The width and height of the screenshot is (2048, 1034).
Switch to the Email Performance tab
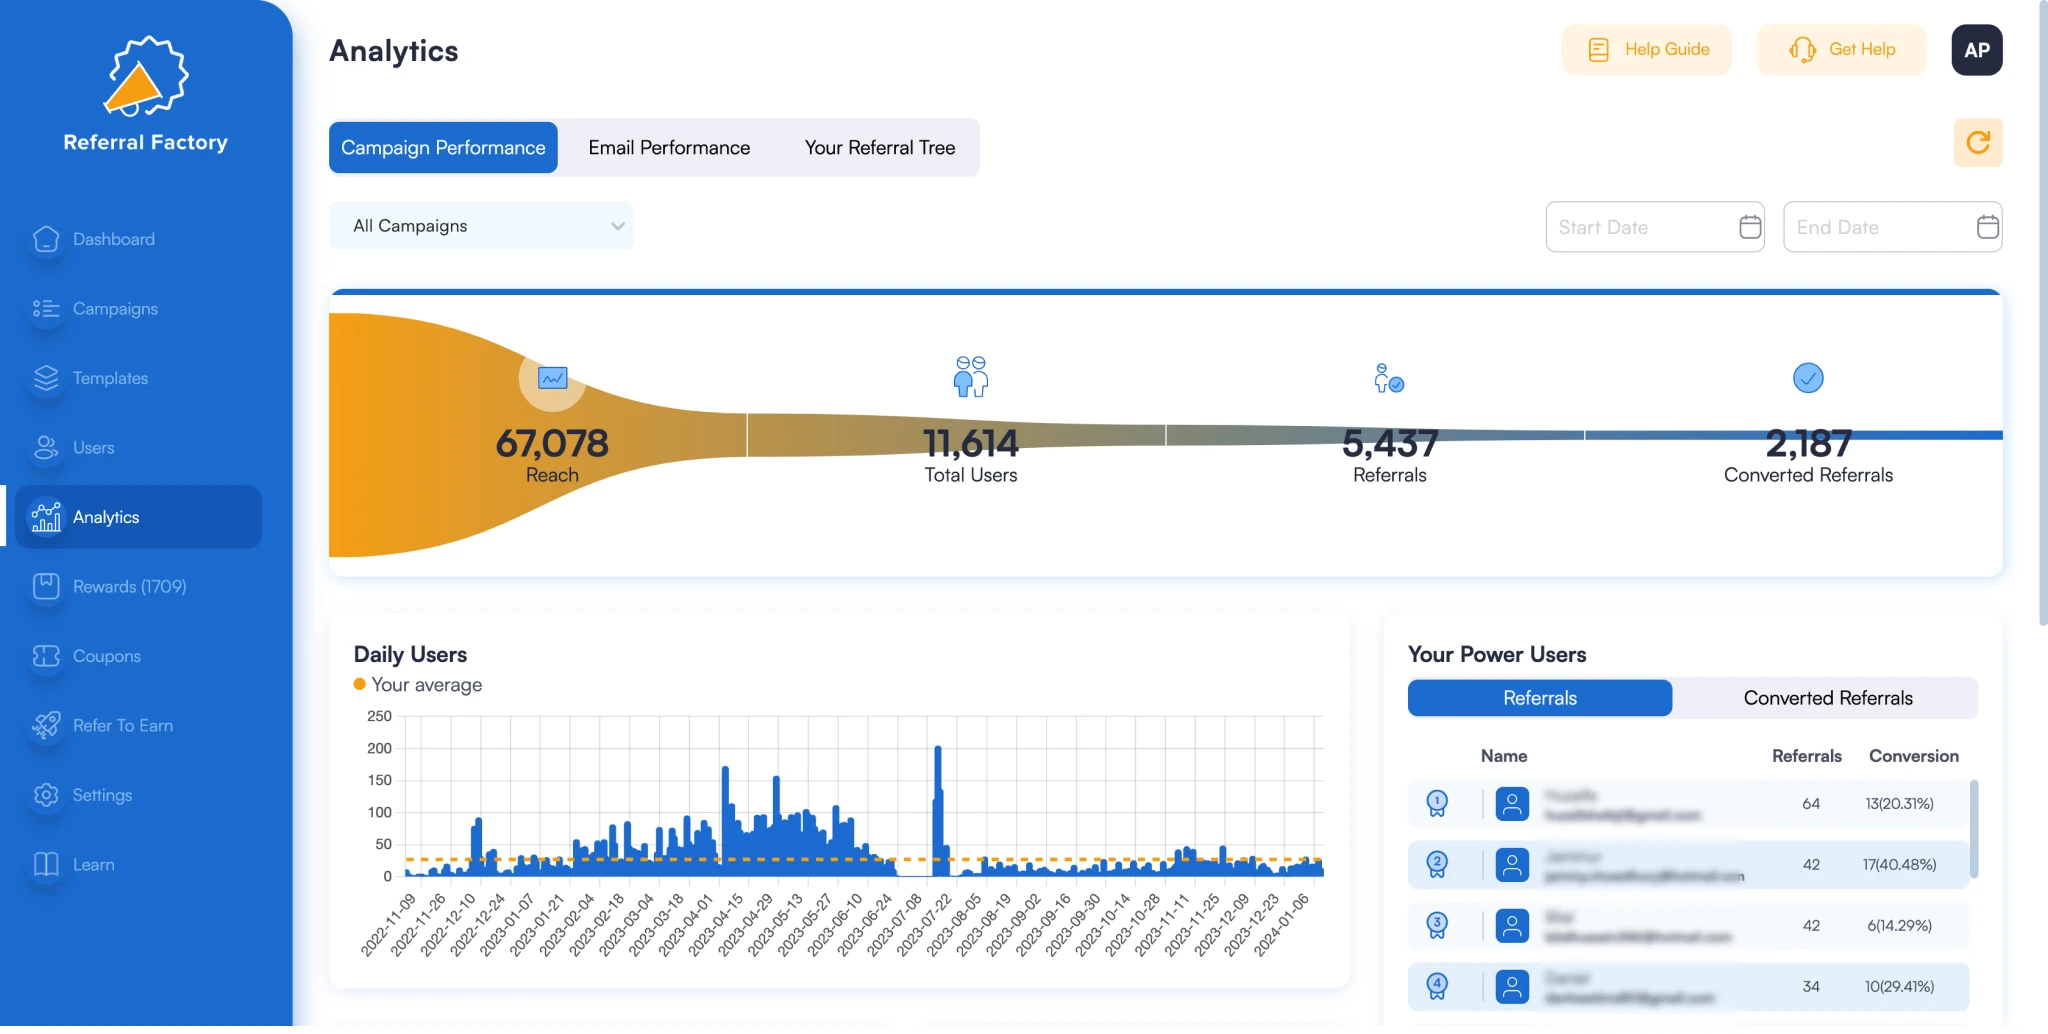click(668, 147)
